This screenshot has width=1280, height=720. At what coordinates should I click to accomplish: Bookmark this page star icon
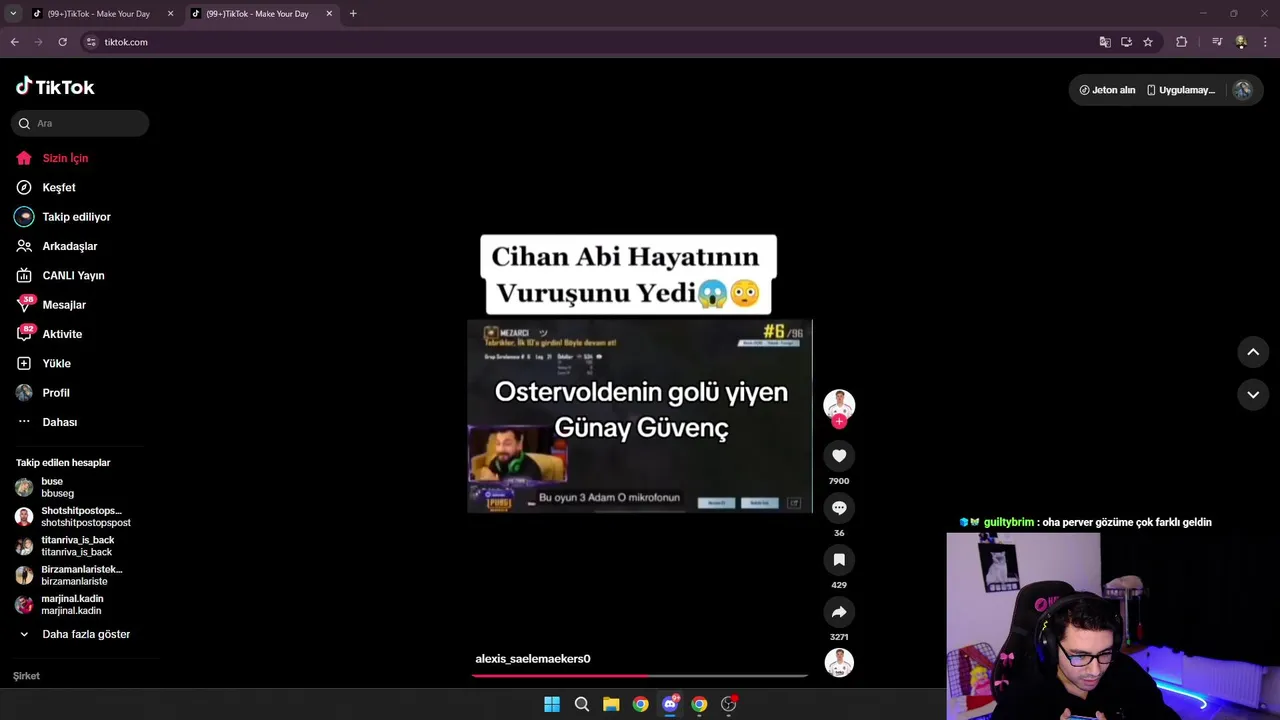click(x=1148, y=42)
